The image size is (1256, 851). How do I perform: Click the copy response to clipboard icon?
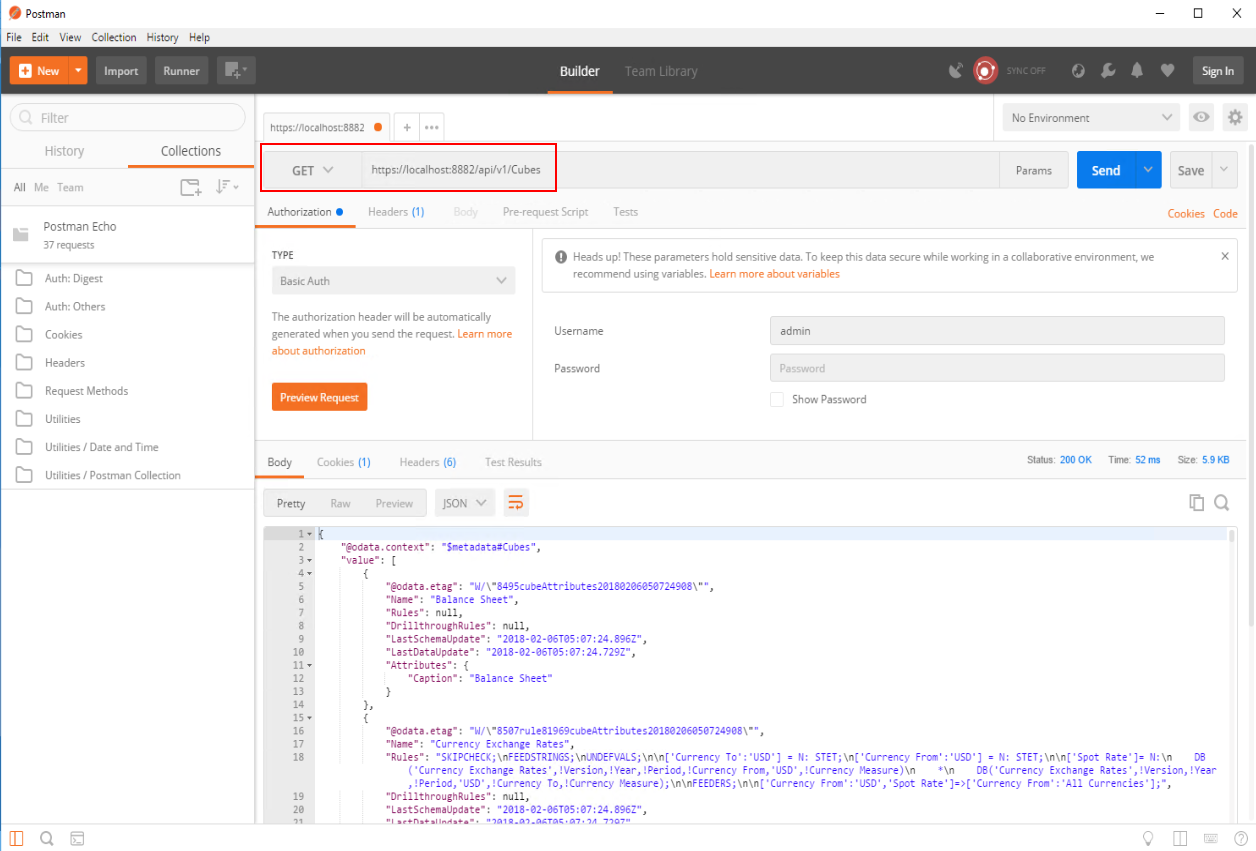pos(1196,503)
